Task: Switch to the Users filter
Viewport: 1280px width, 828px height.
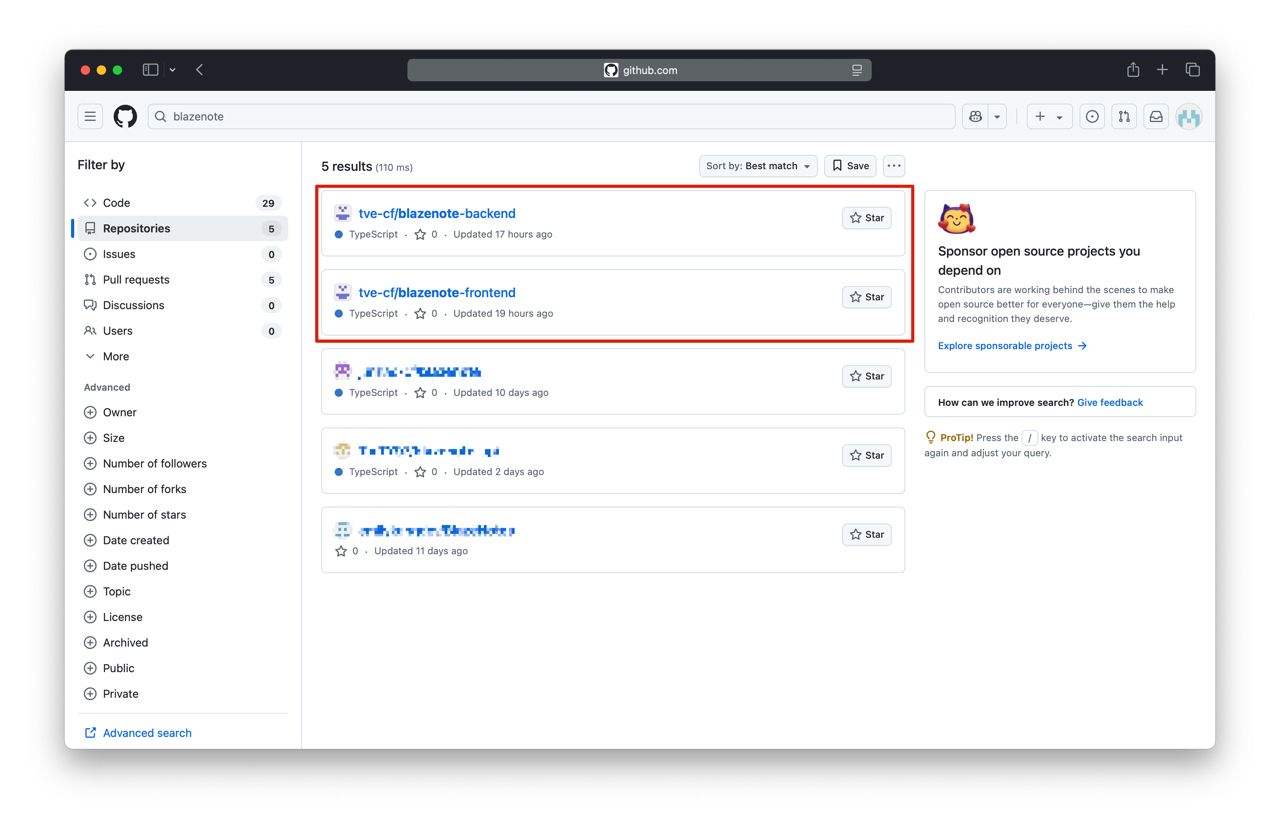Action: pos(117,331)
